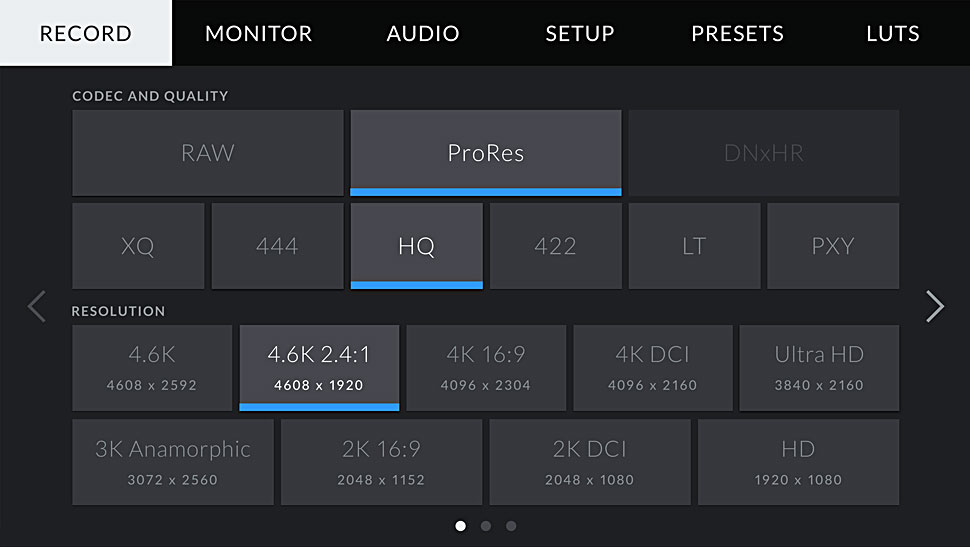Open the LUTS tab

893,33
